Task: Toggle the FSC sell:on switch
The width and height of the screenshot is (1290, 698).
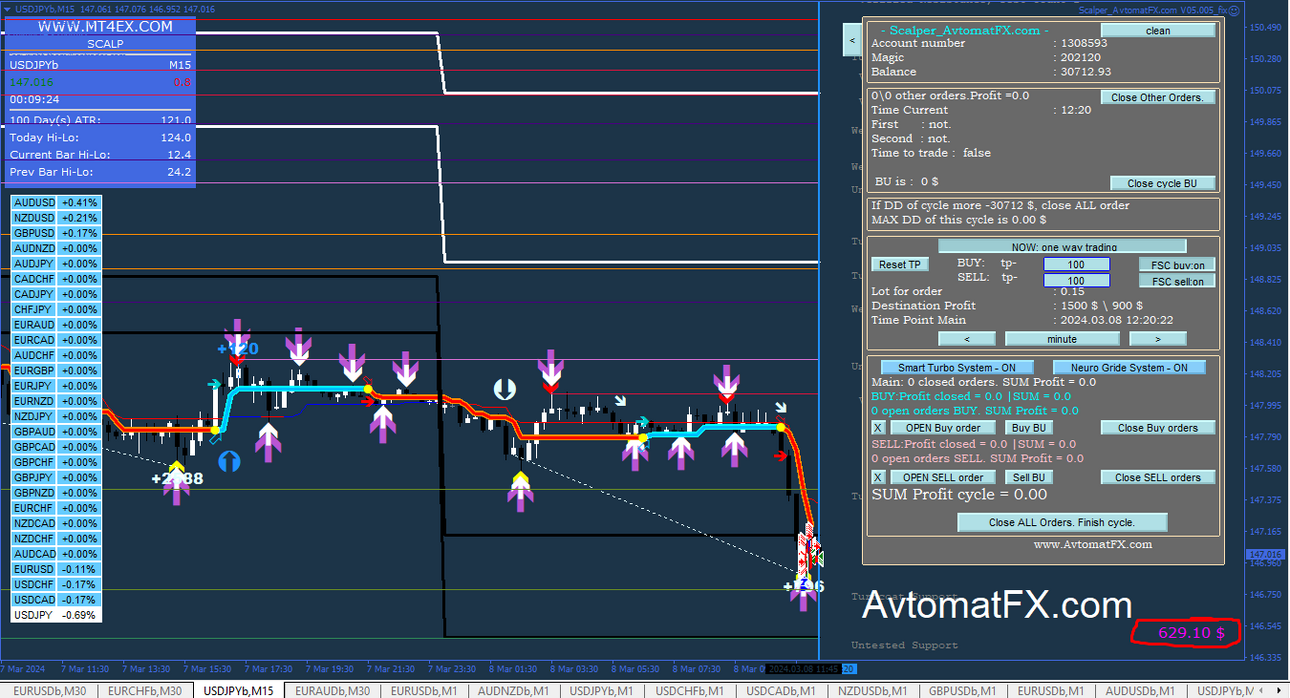Action: pos(1177,281)
